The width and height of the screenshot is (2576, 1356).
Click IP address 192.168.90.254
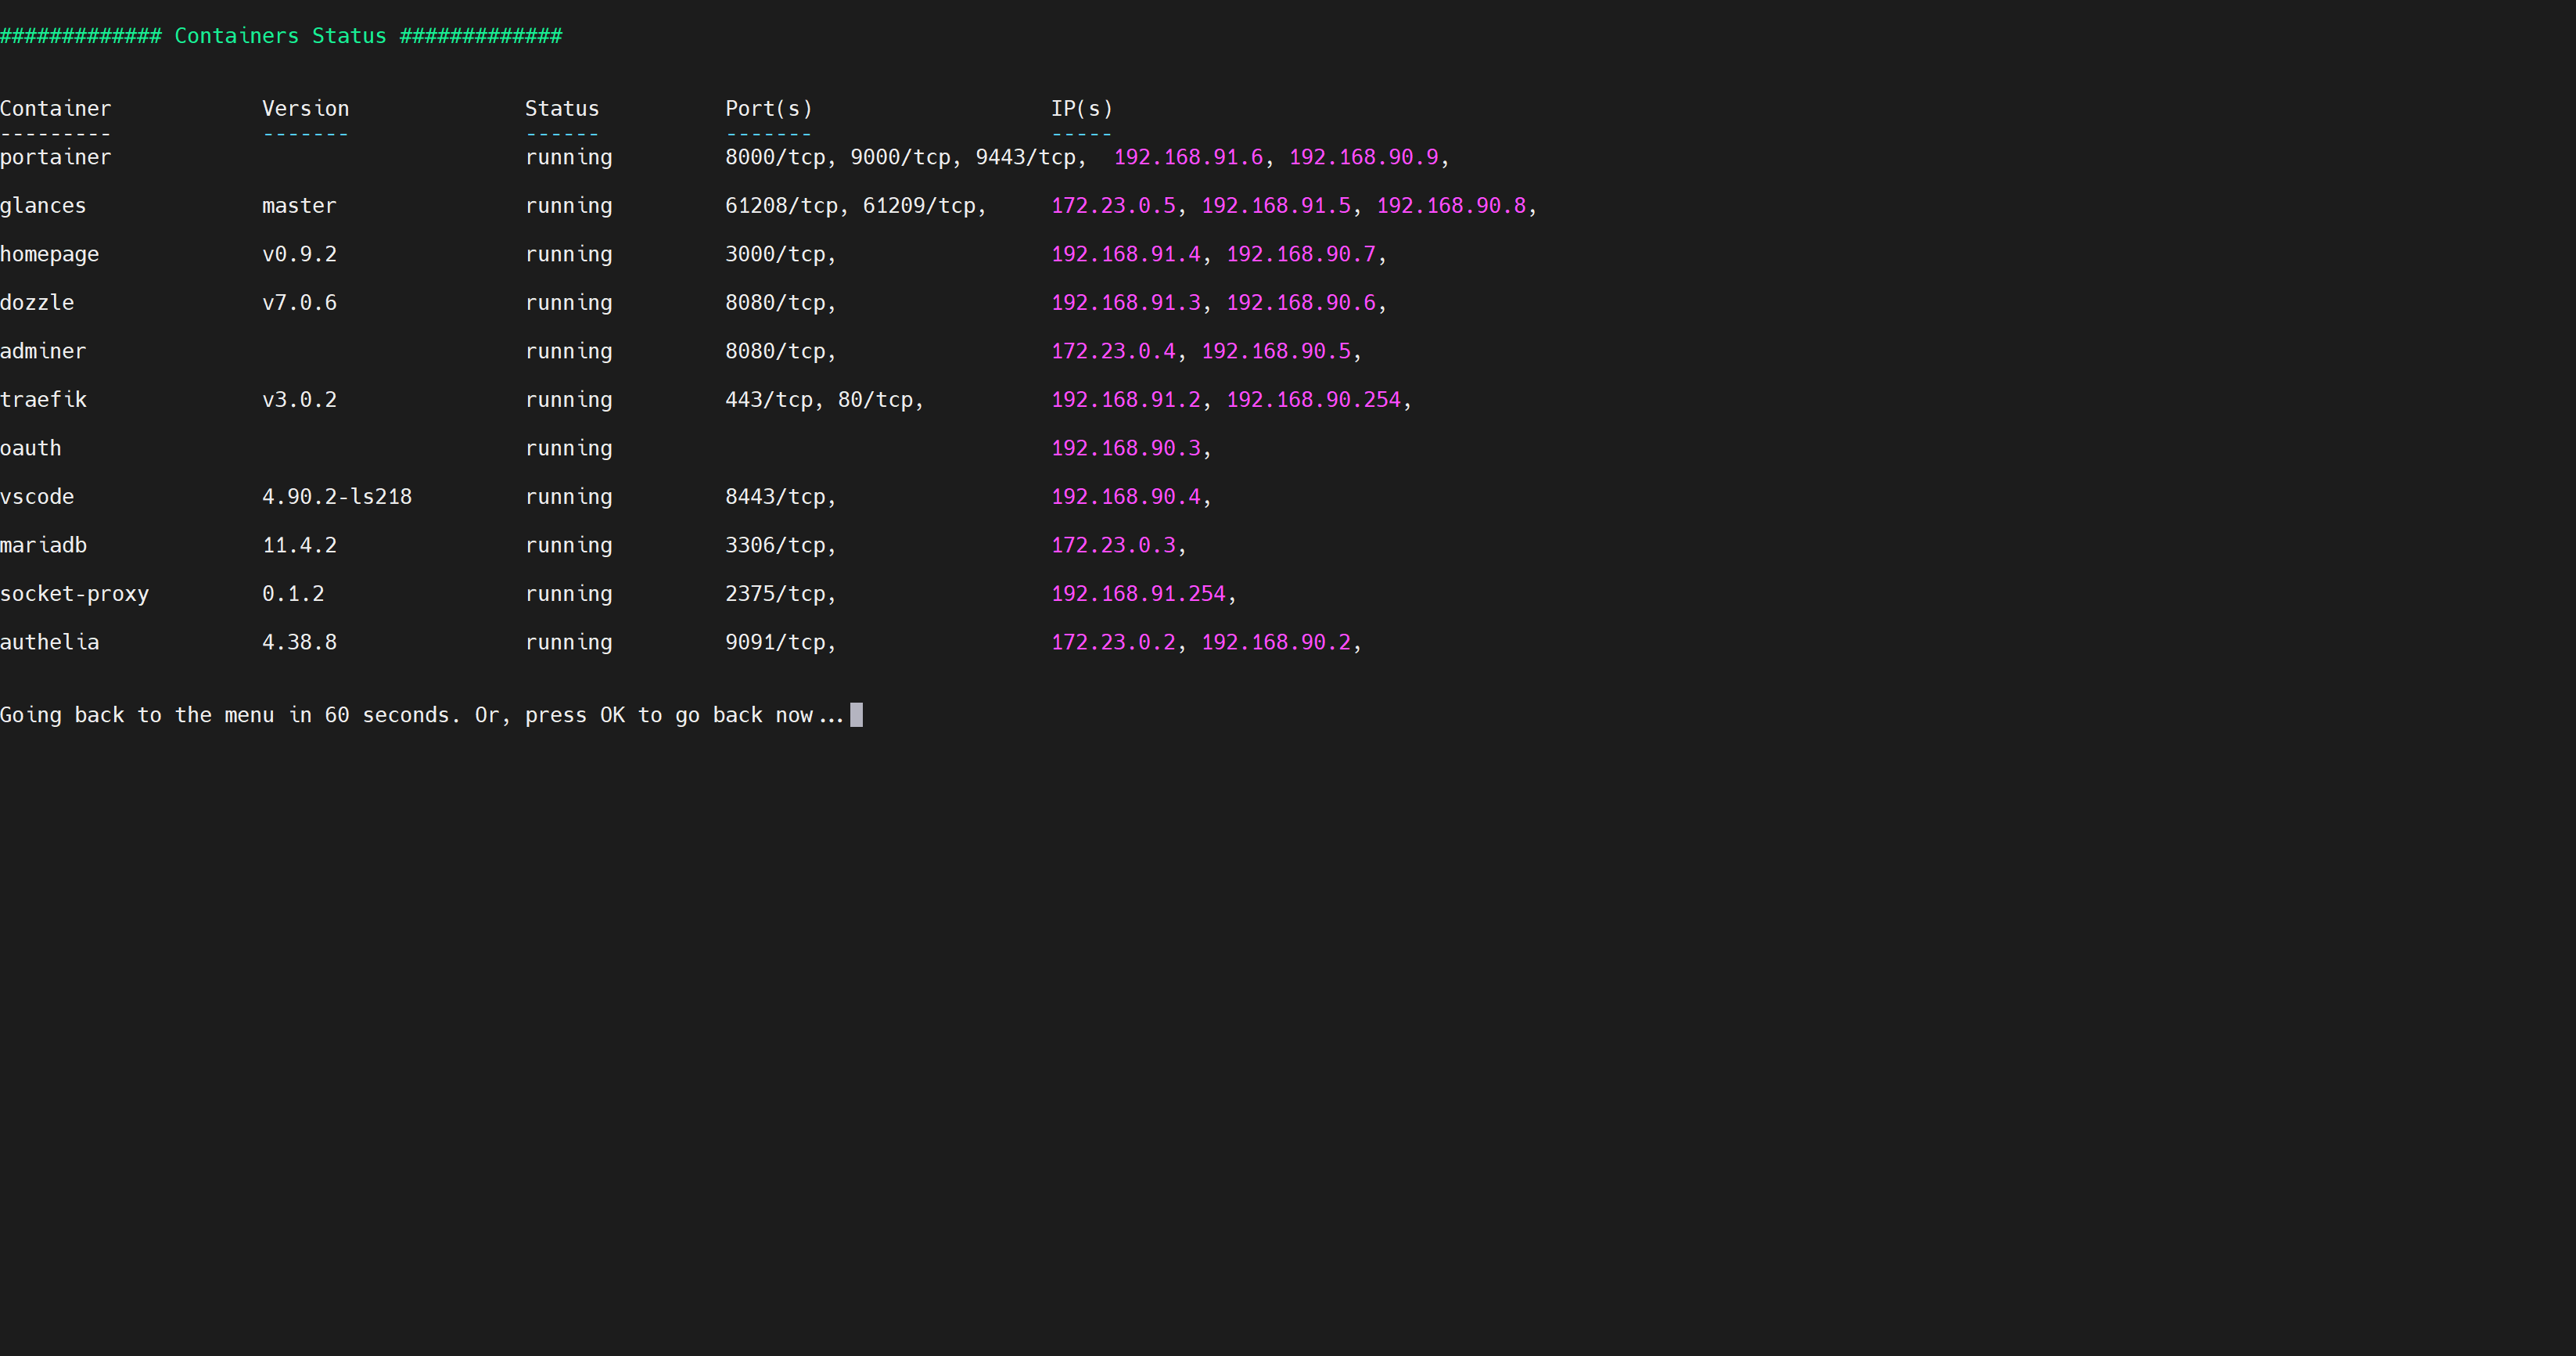[1313, 400]
